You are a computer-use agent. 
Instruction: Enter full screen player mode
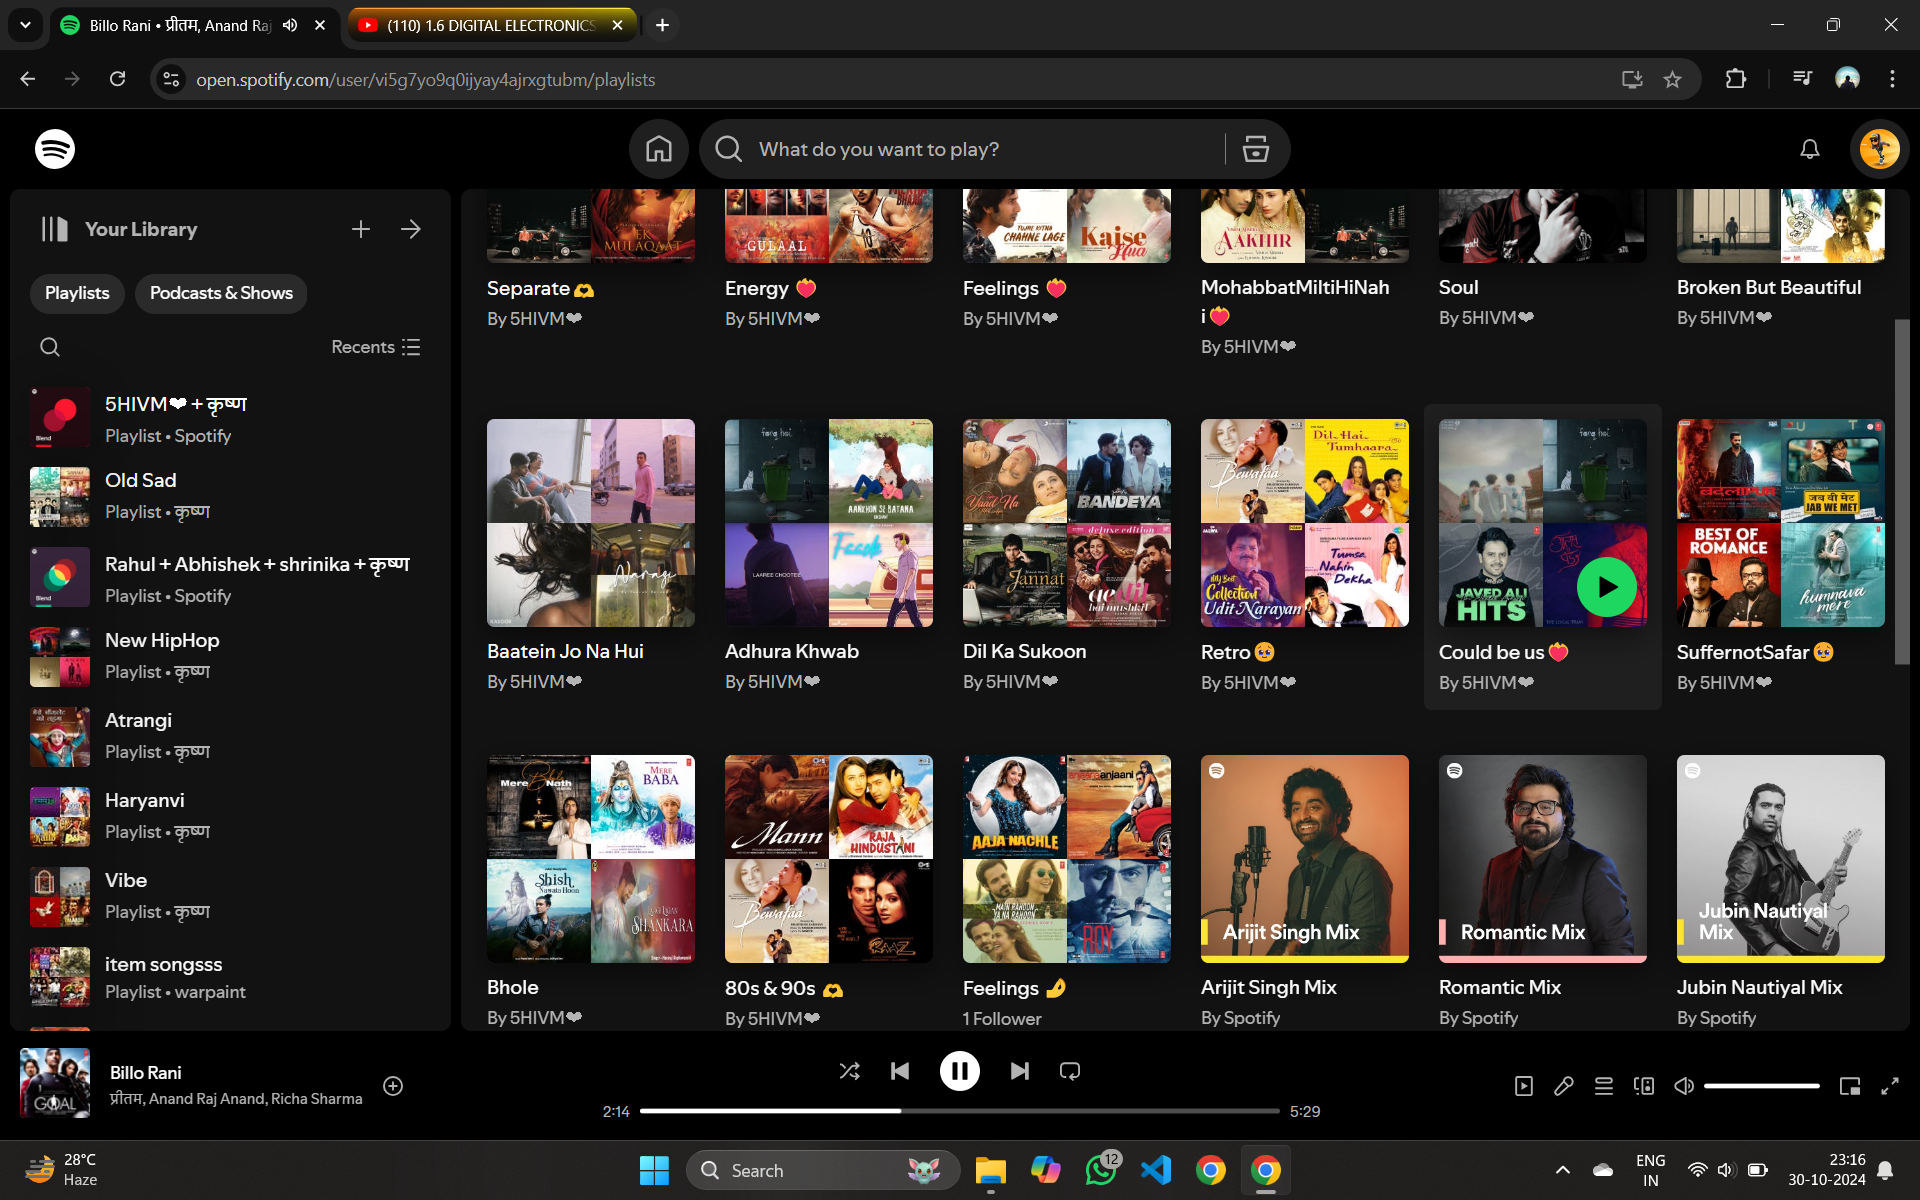coord(1890,1086)
